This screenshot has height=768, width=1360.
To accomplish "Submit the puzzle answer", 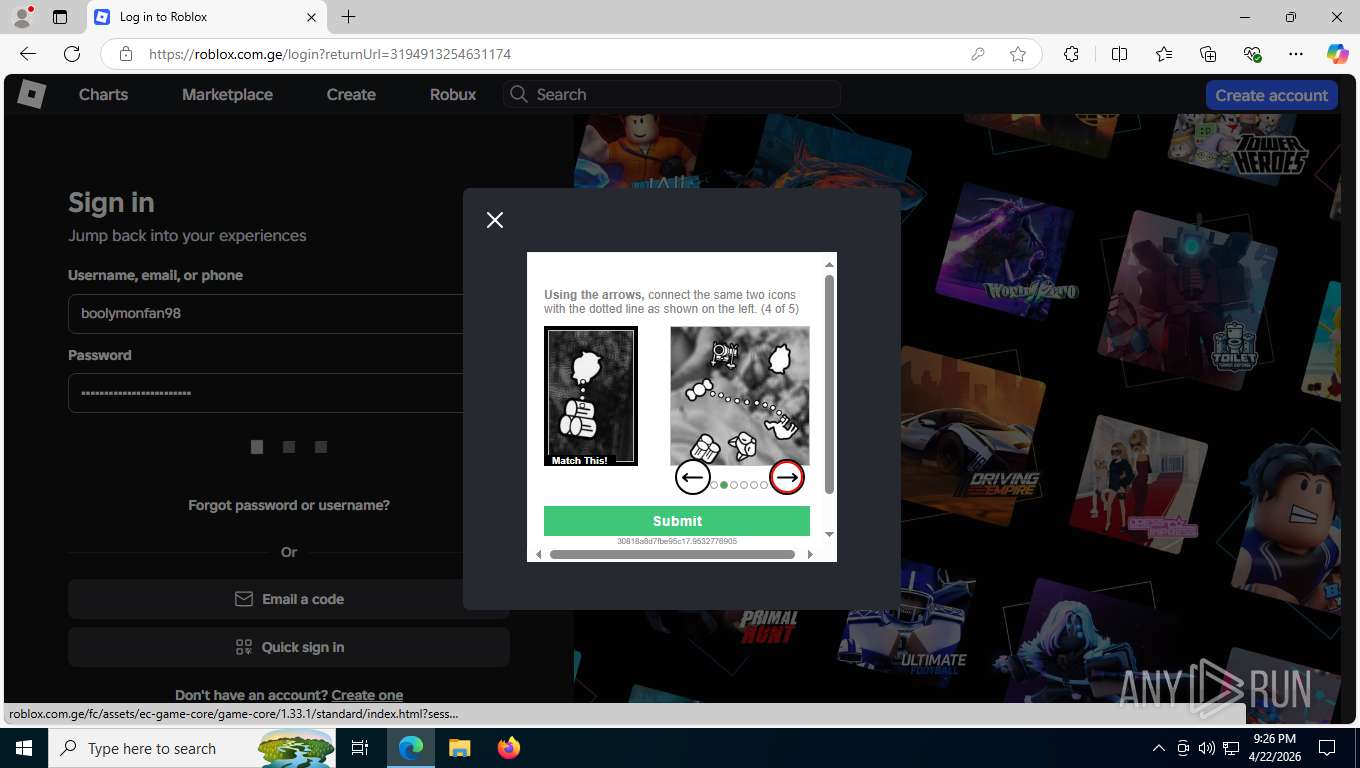I will click(x=677, y=521).
